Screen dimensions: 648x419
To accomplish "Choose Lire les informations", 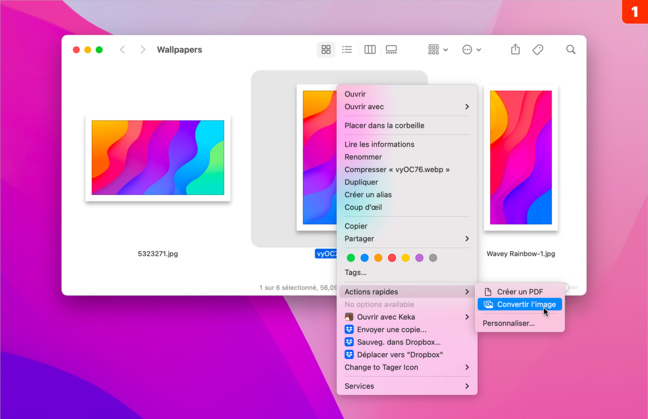I will click(x=407, y=144).
